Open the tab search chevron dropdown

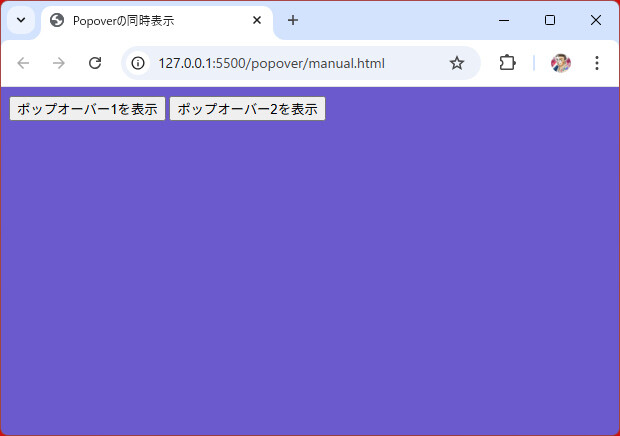tap(20, 20)
